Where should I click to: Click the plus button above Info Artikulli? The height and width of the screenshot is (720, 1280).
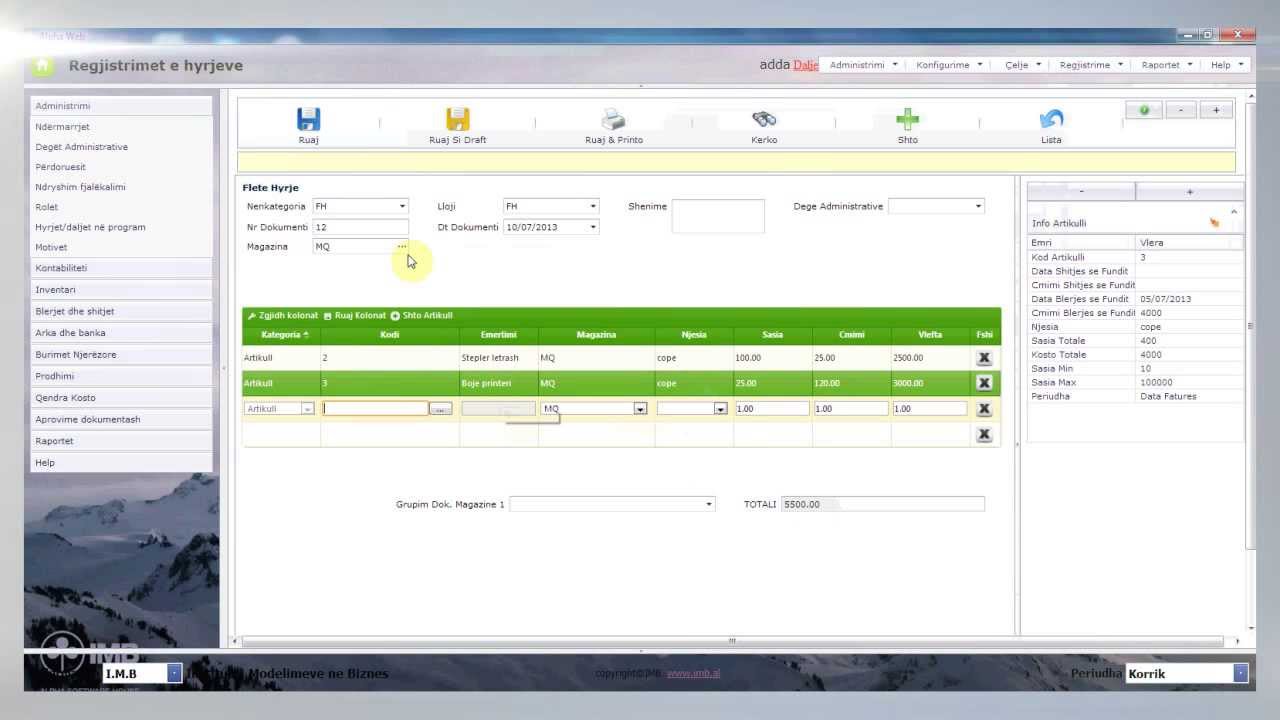pyautogui.click(x=1190, y=191)
